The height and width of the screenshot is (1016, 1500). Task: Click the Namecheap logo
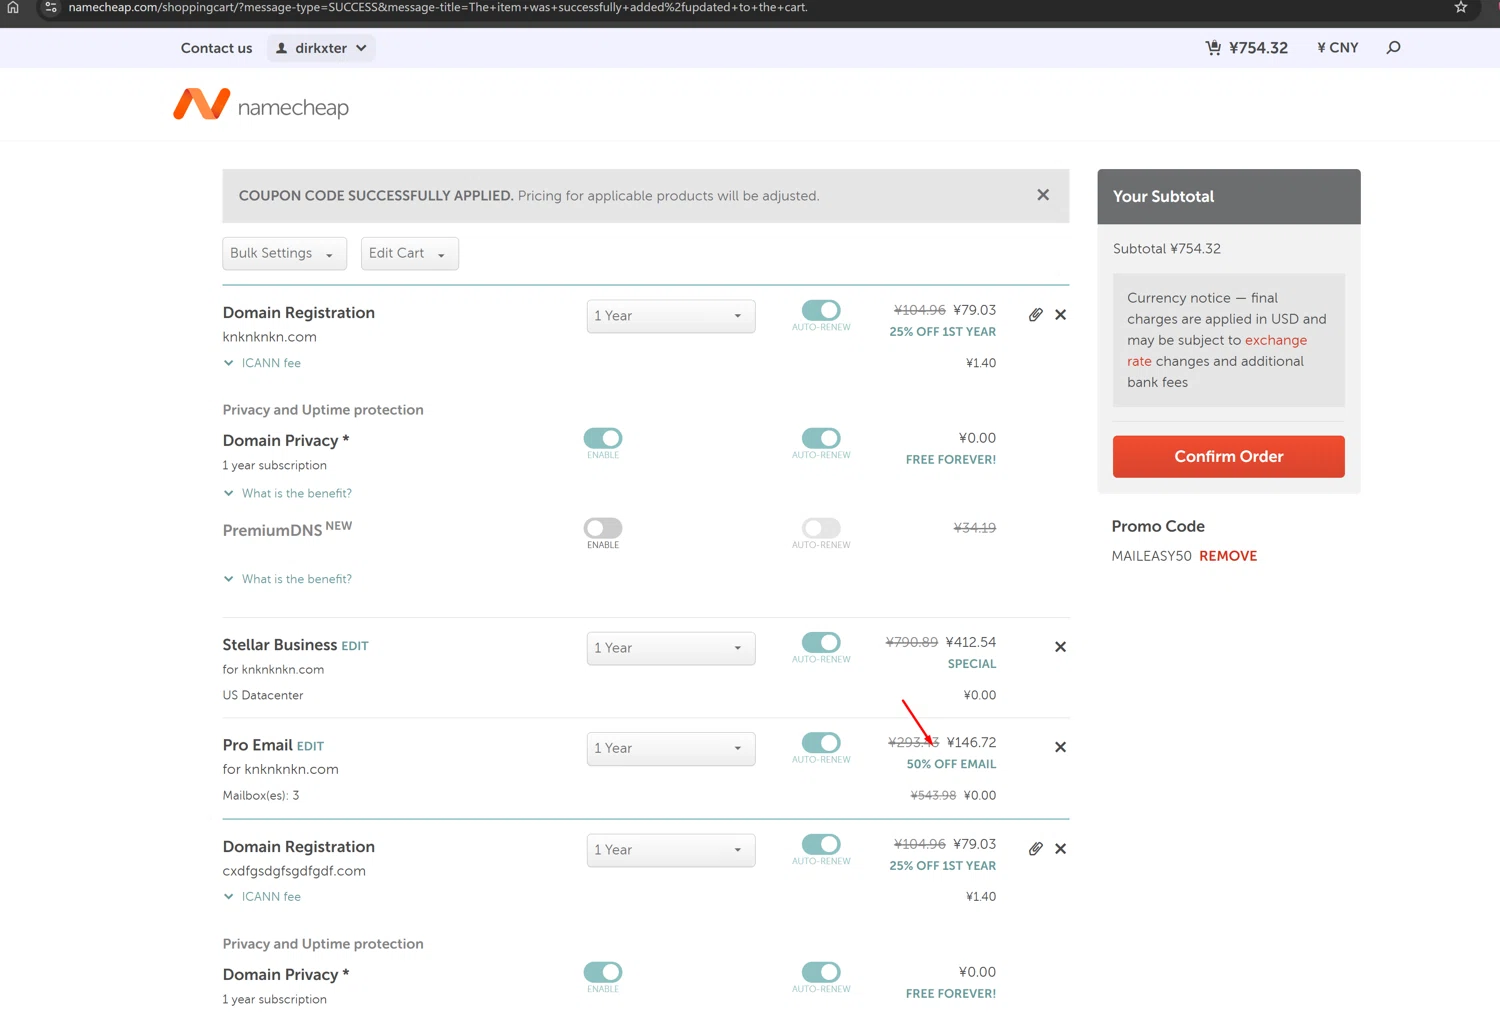261,105
